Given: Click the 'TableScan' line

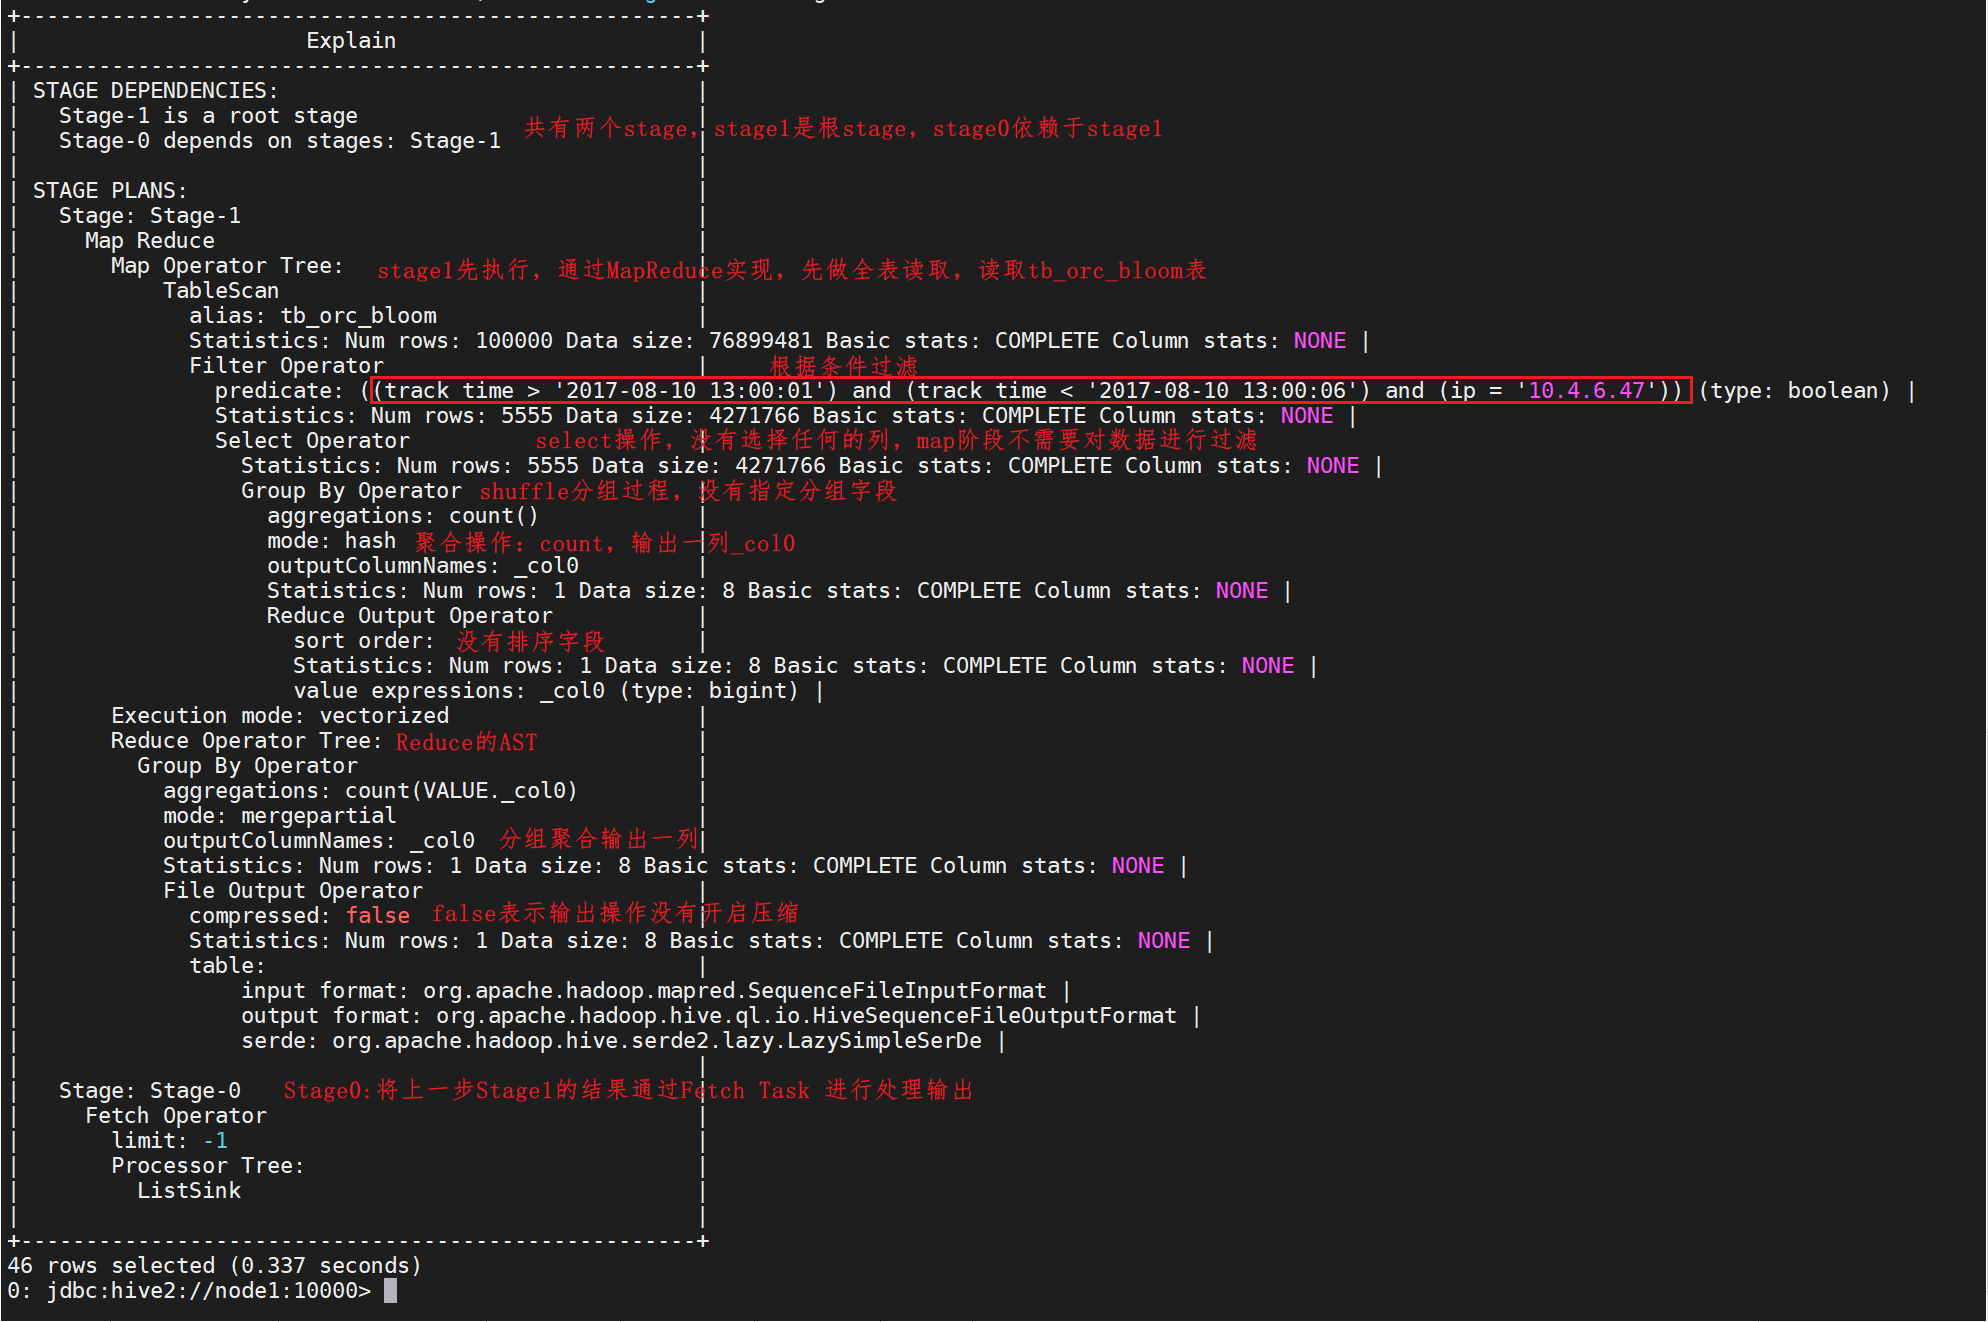Looking at the screenshot, I should 221,291.
